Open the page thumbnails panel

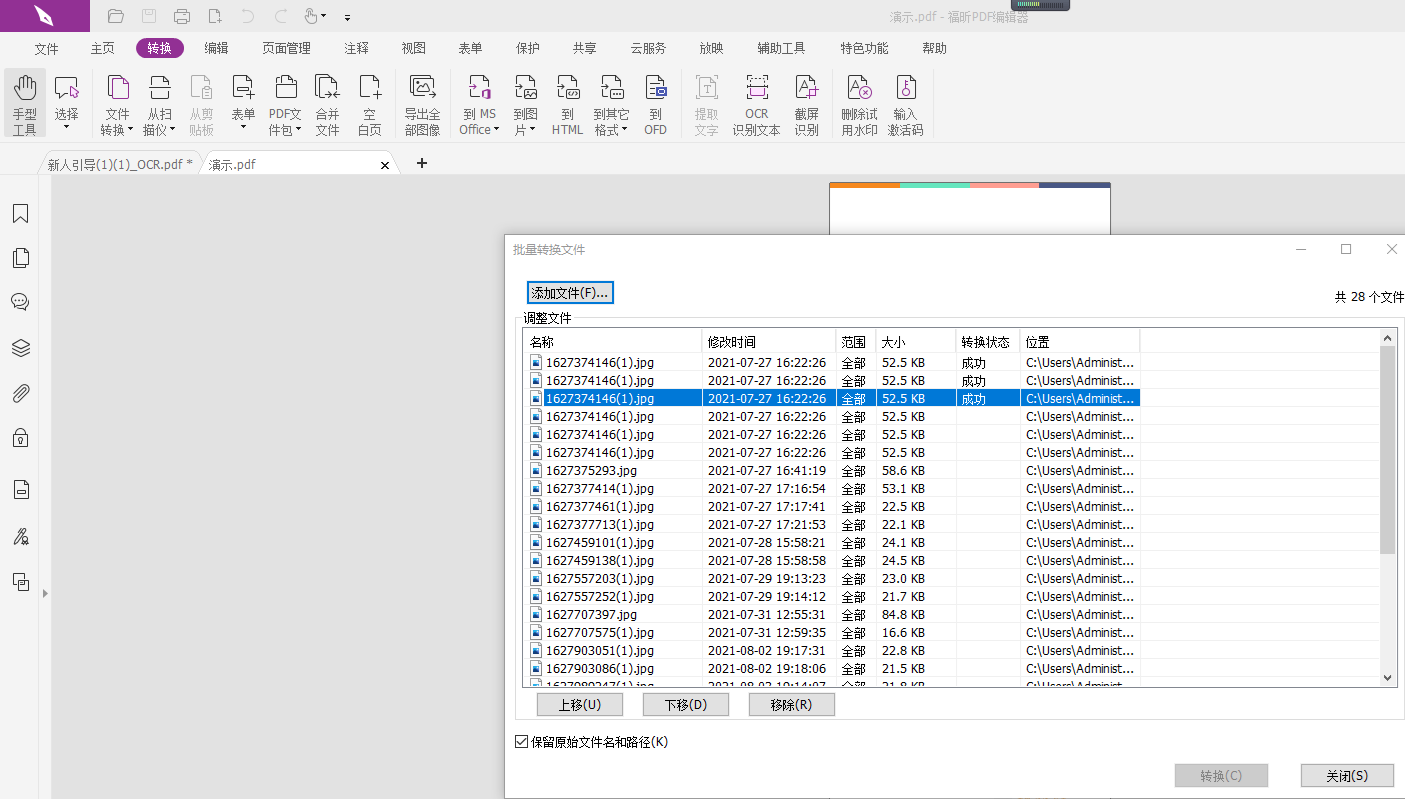[21, 257]
